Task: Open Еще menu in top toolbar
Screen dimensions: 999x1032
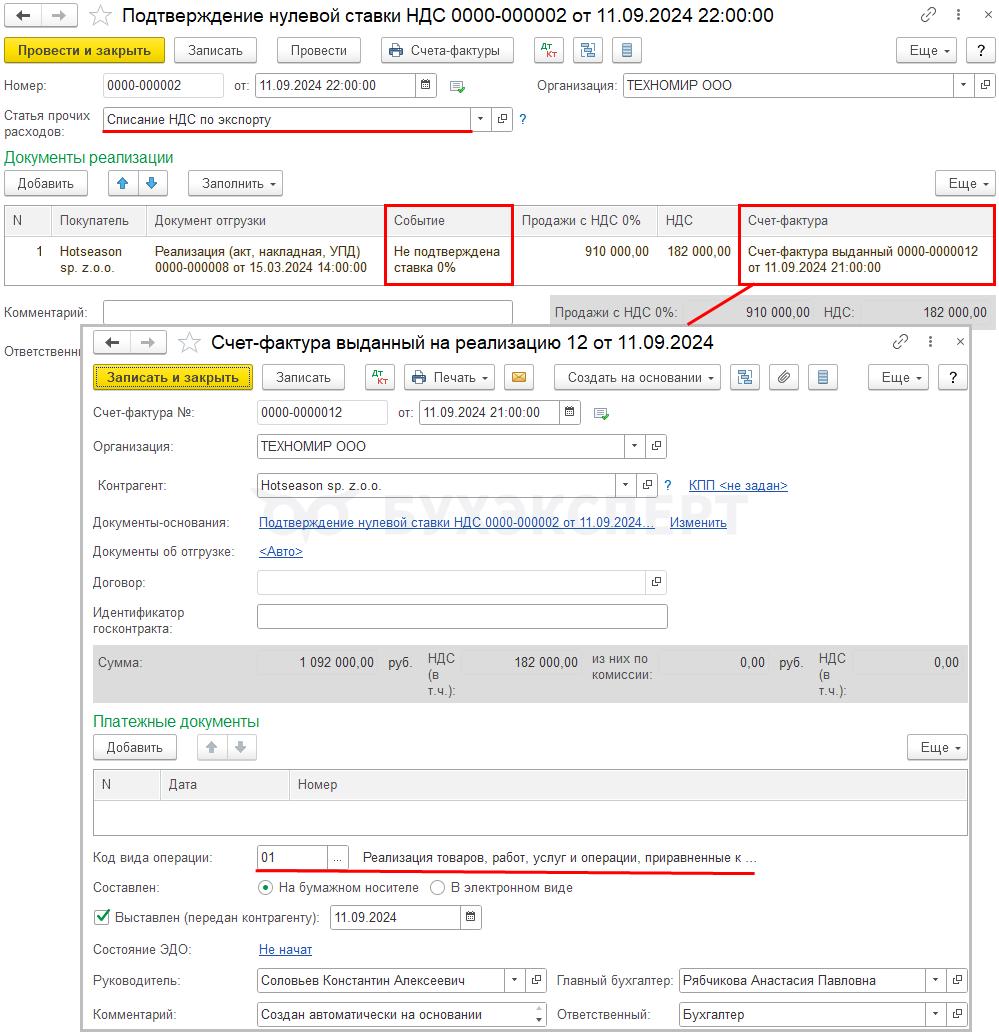Action: coord(926,50)
